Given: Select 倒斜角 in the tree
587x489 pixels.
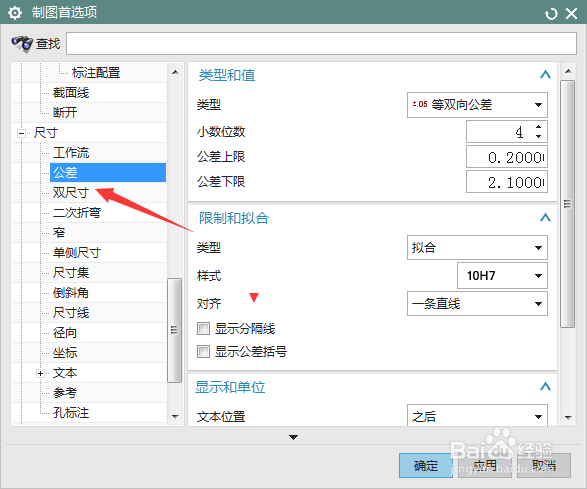Looking at the screenshot, I should [x=71, y=293].
